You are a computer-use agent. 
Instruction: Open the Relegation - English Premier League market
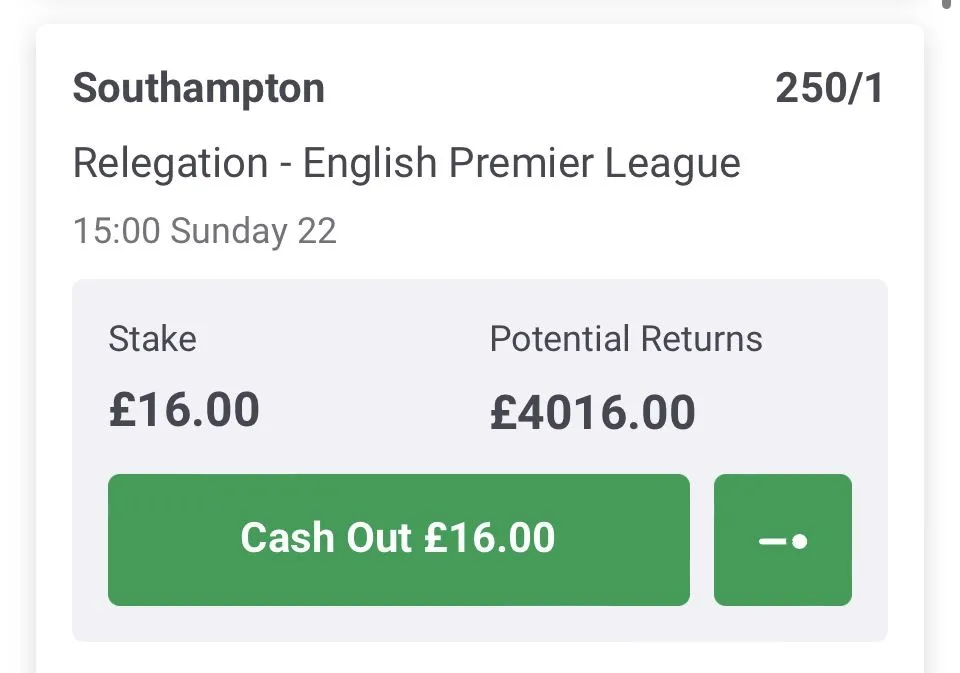coord(406,163)
